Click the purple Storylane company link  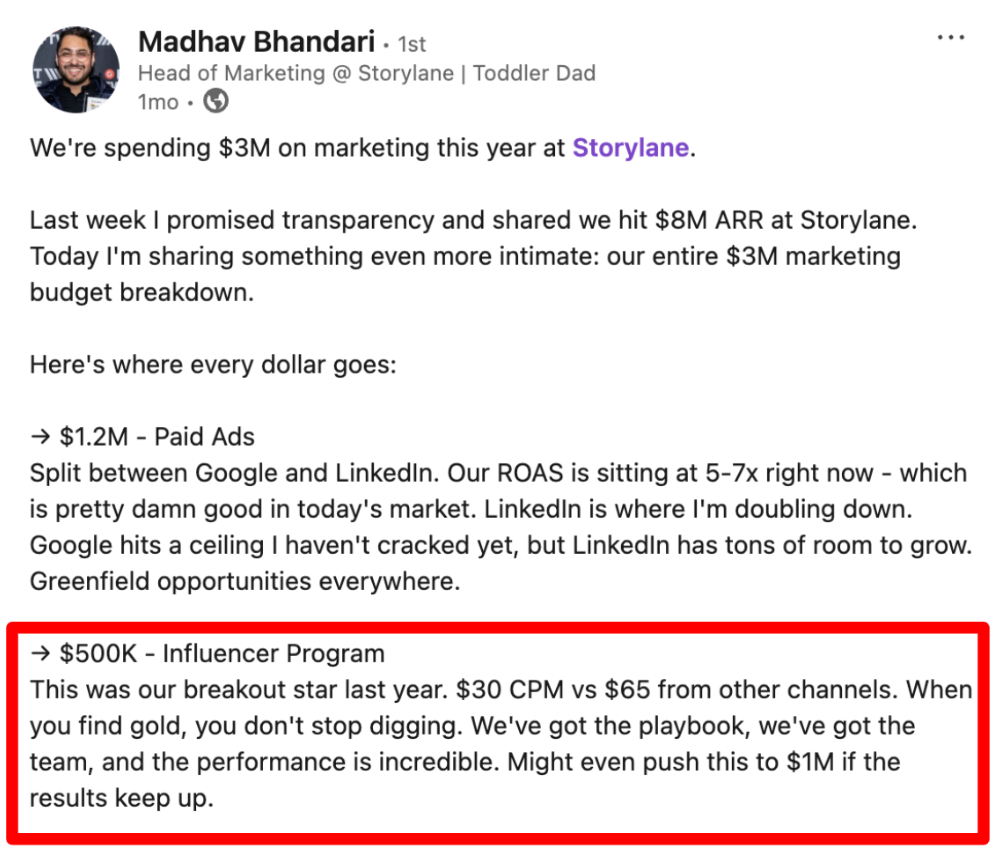[630, 148]
